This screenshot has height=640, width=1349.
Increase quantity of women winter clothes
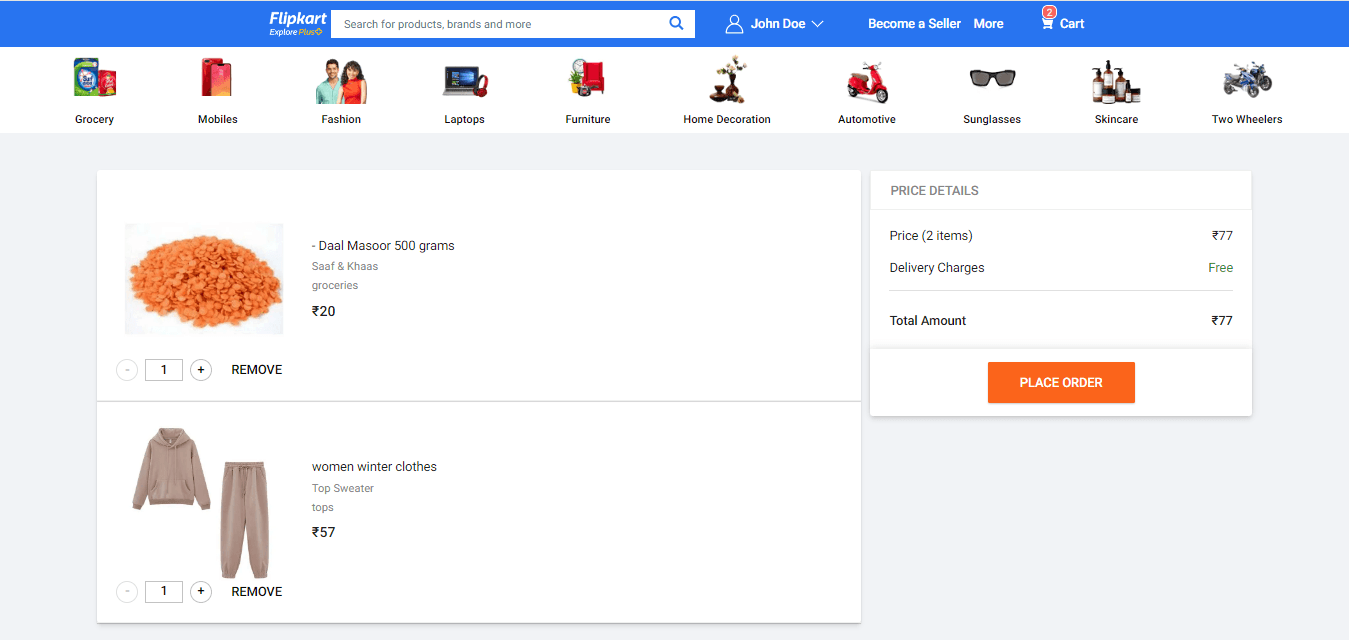coord(201,592)
